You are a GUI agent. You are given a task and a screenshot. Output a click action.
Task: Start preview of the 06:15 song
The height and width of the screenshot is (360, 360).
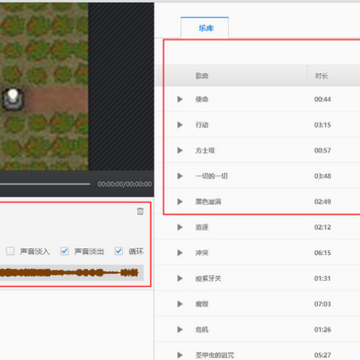tap(180, 253)
